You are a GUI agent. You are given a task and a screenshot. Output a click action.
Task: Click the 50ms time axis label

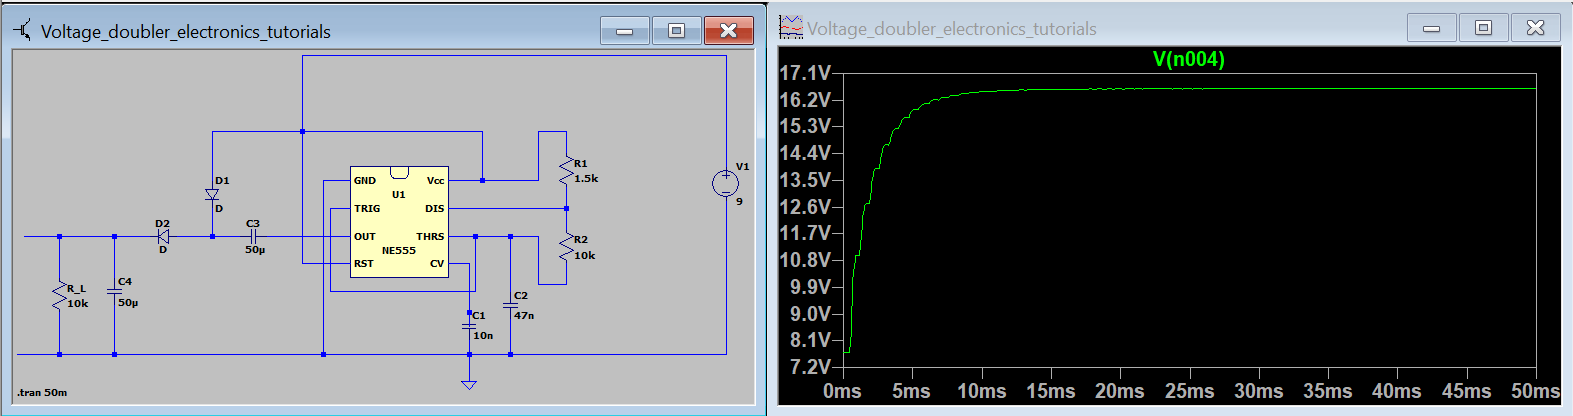tap(1535, 391)
